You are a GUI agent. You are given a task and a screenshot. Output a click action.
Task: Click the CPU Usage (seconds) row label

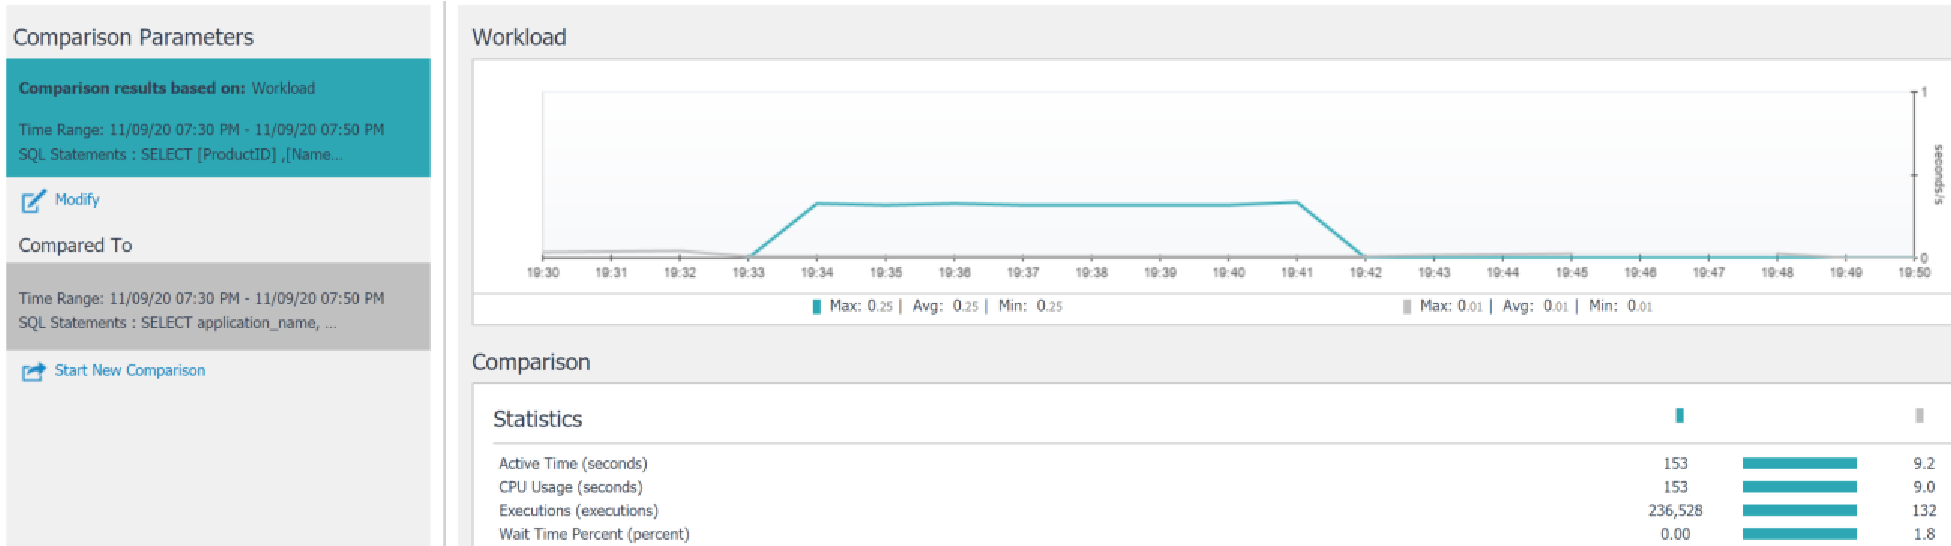tap(571, 487)
